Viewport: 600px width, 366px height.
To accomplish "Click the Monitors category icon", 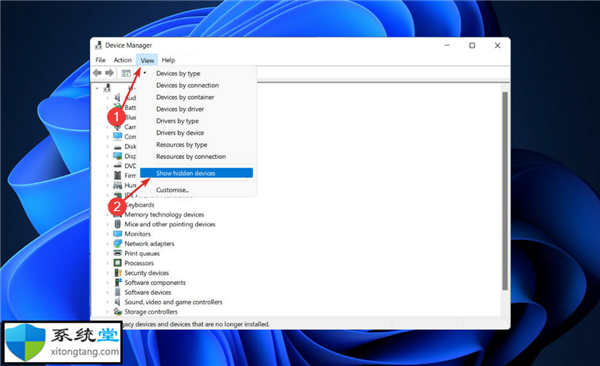I will pyautogui.click(x=117, y=234).
